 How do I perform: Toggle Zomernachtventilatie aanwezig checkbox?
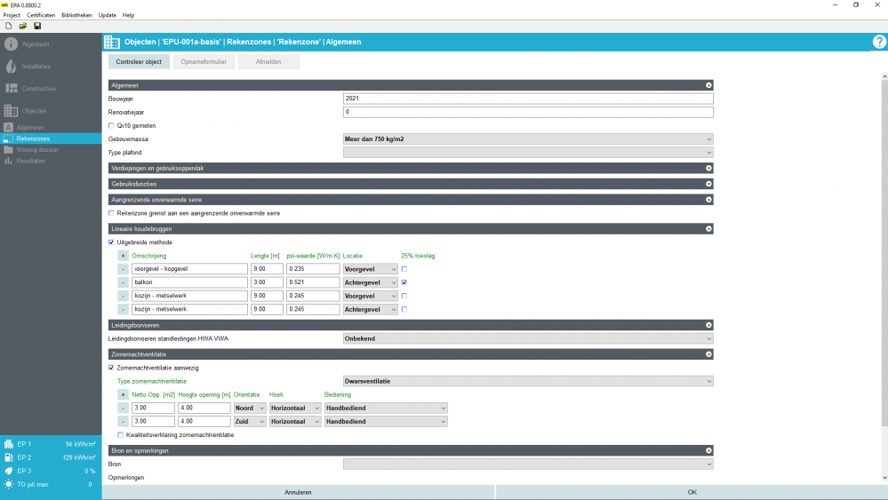click(x=111, y=368)
